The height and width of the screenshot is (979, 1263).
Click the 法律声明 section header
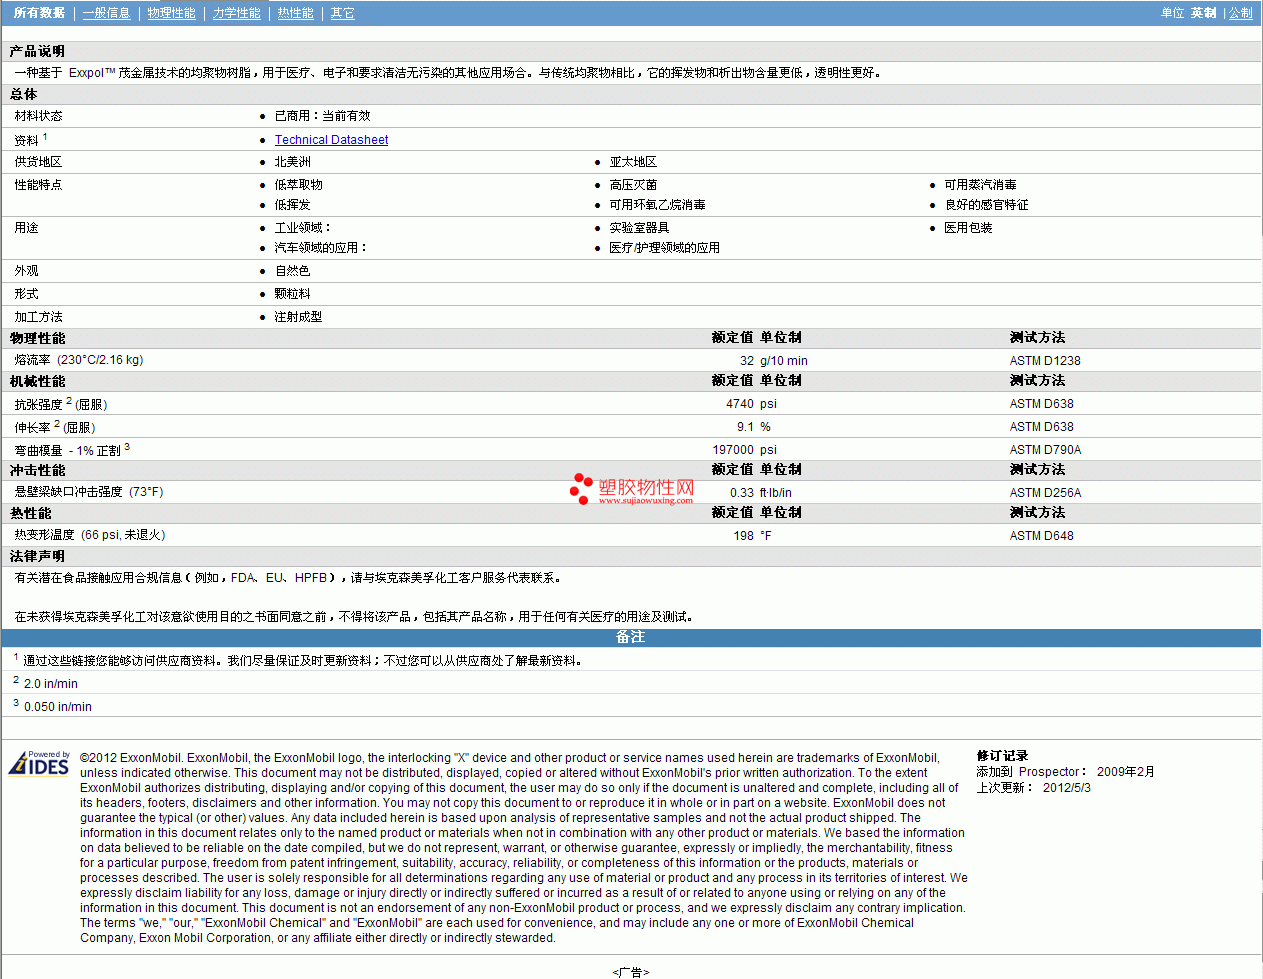tap(37, 556)
